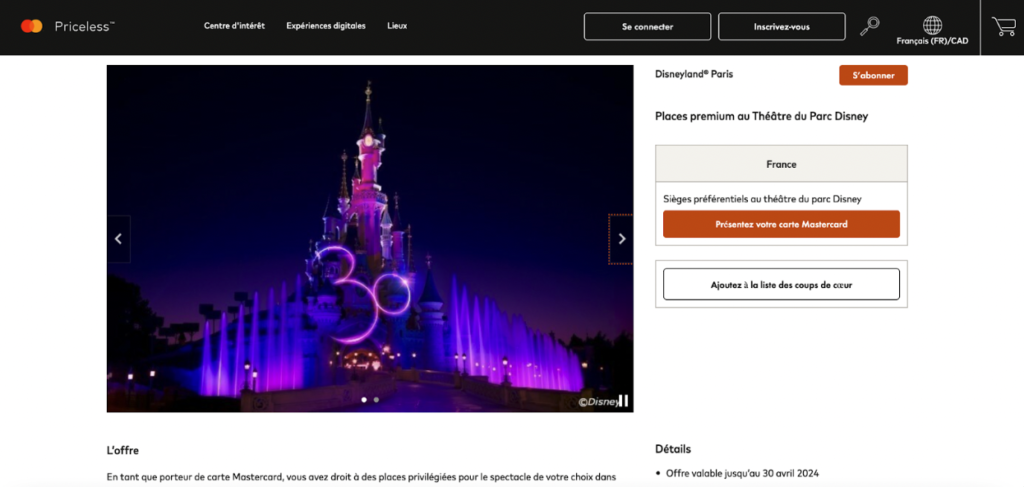Viewport: 1024px width, 487px height.
Task: Show previous carousel image arrow
Action: 118,239
